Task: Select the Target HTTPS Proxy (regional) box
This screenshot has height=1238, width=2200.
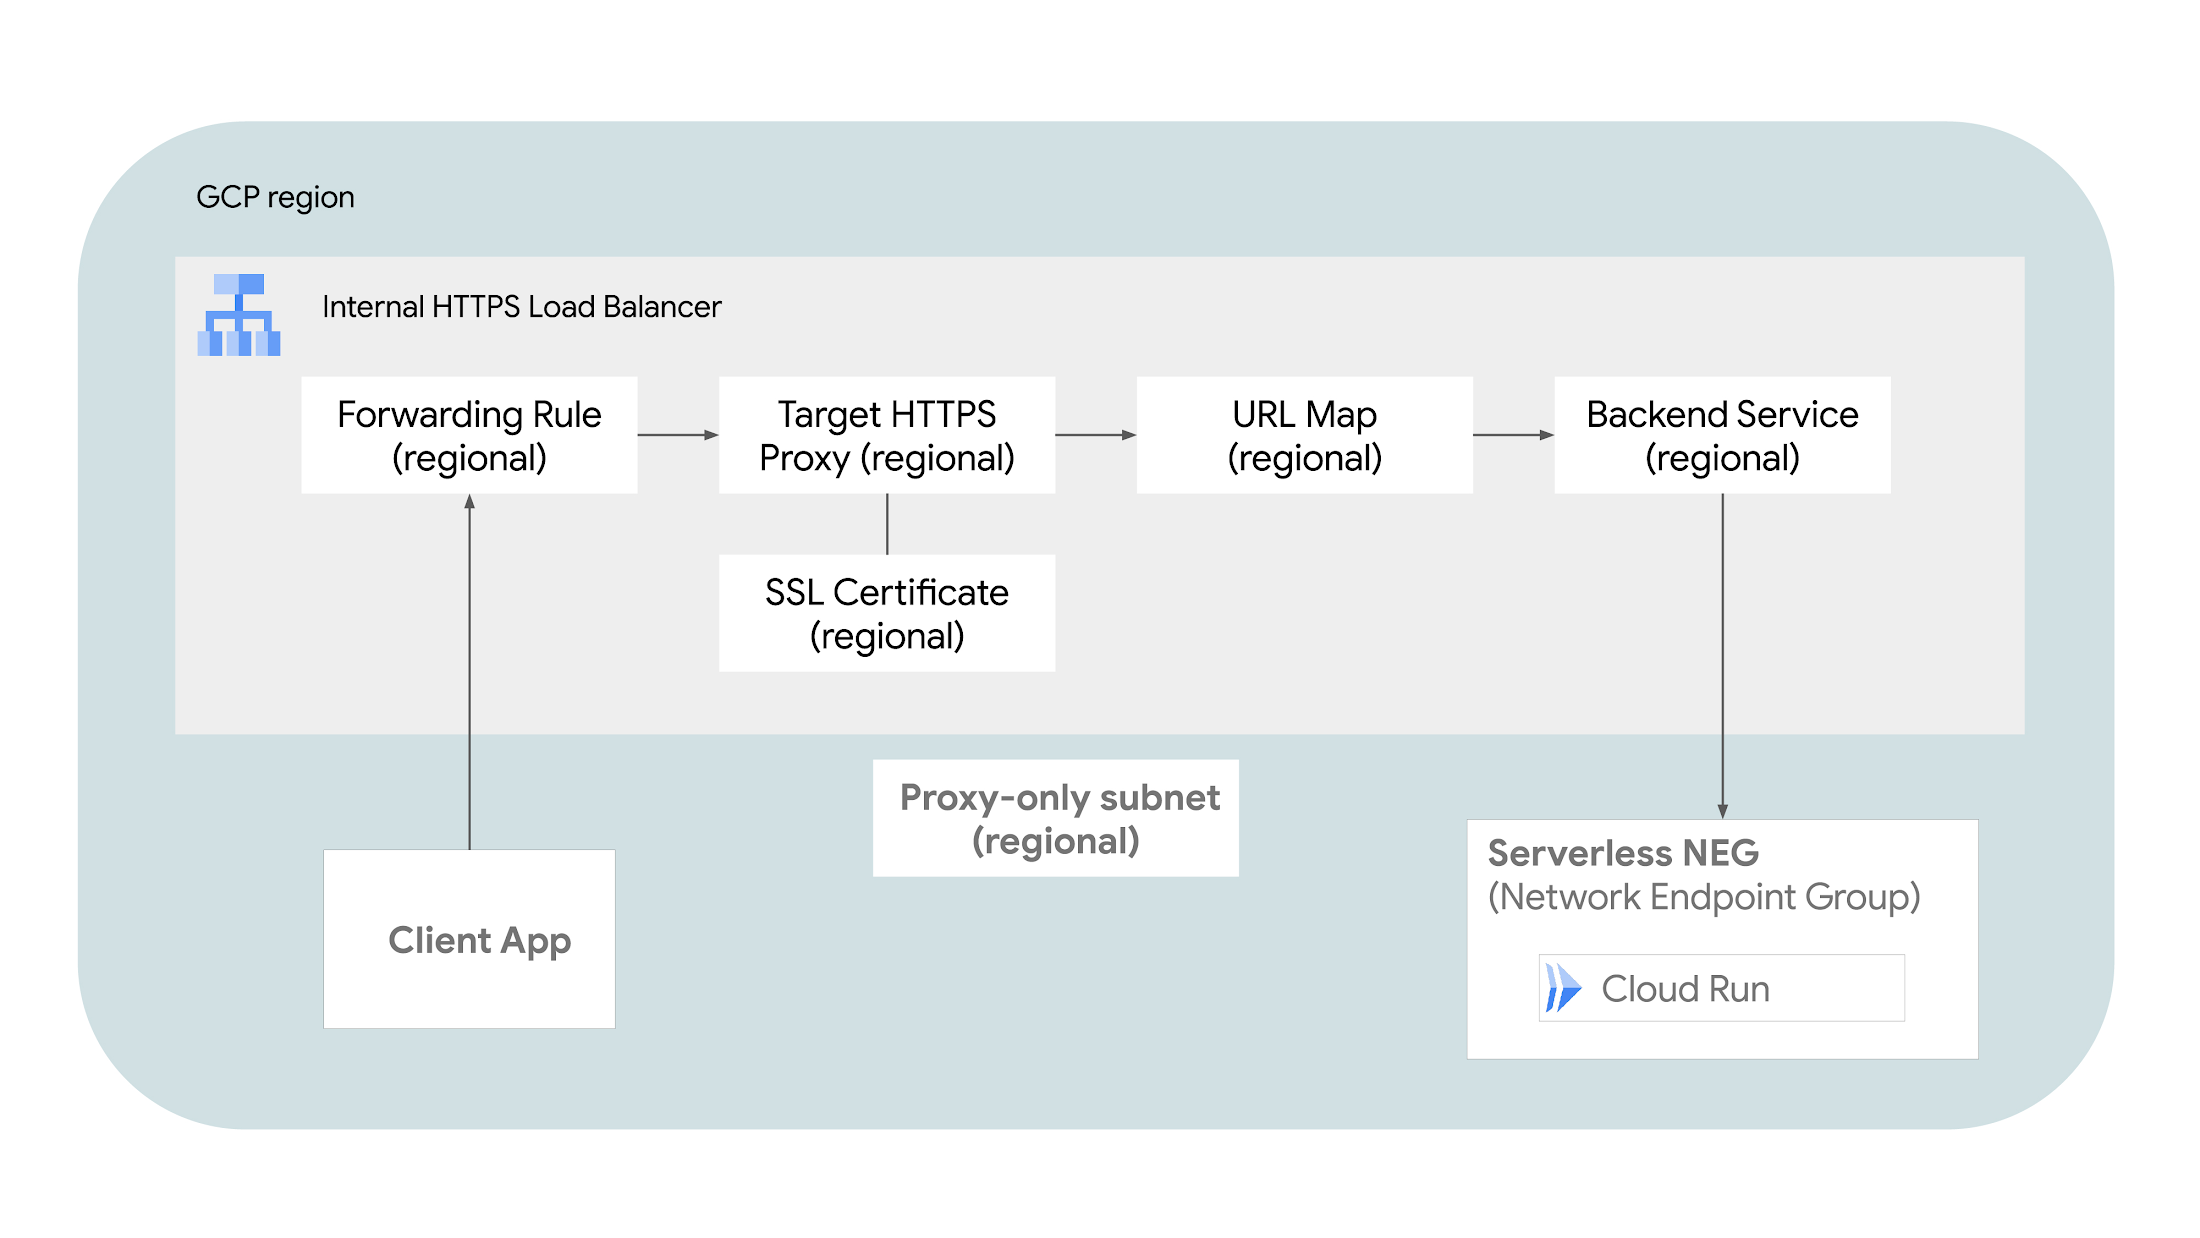Action: tap(887, 435)
